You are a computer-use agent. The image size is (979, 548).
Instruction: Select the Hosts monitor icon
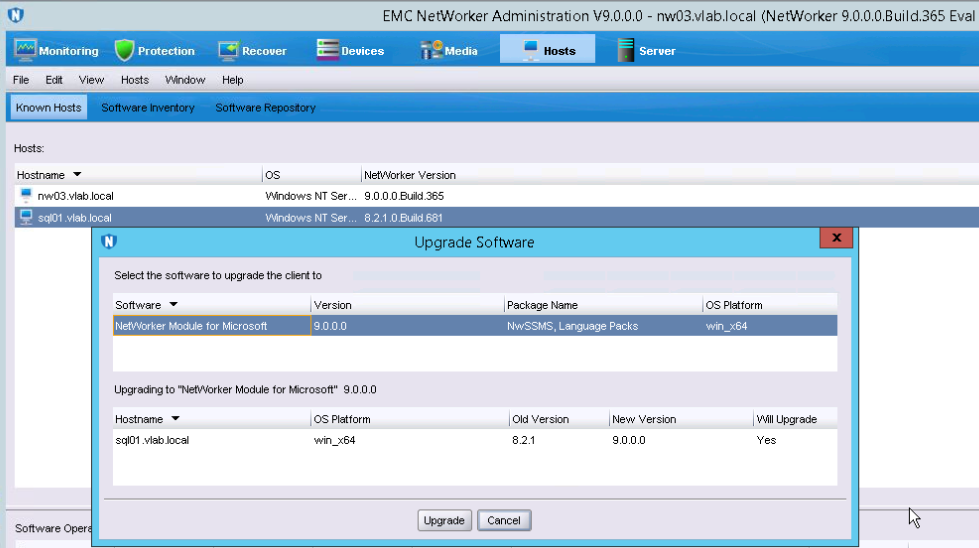[530, 51]
